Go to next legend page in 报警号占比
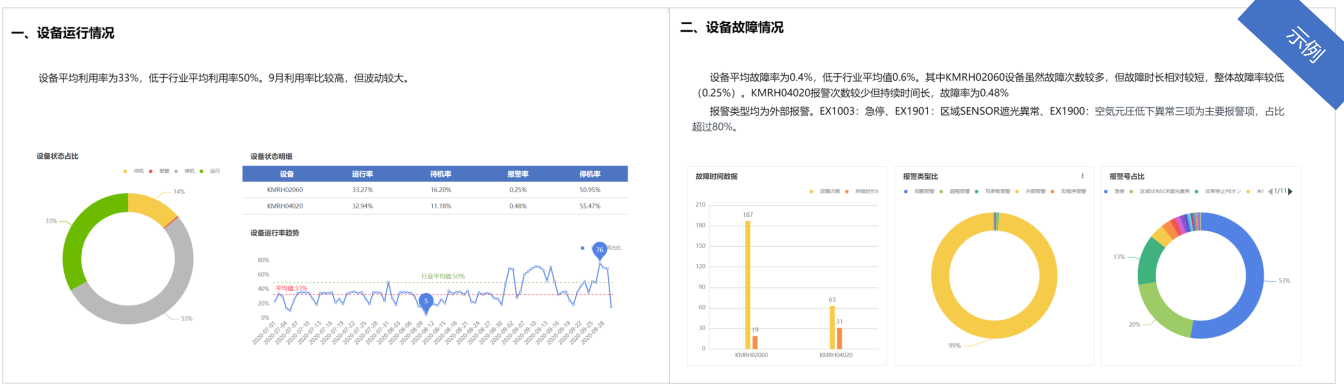1344x389 pixels. 1290,191
